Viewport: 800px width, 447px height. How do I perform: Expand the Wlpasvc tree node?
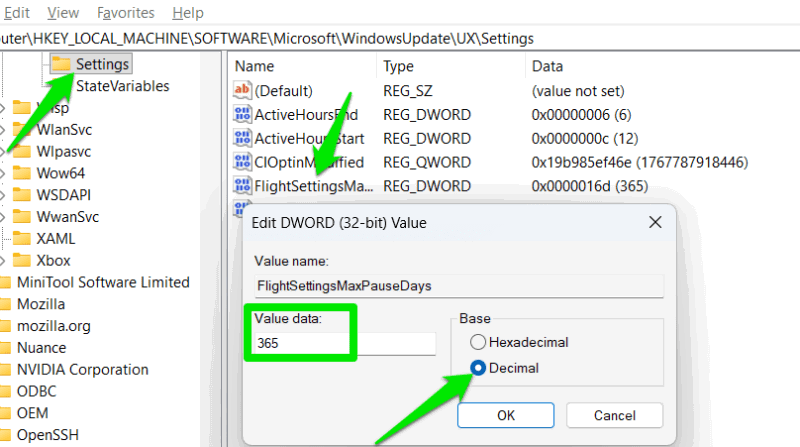3,152
